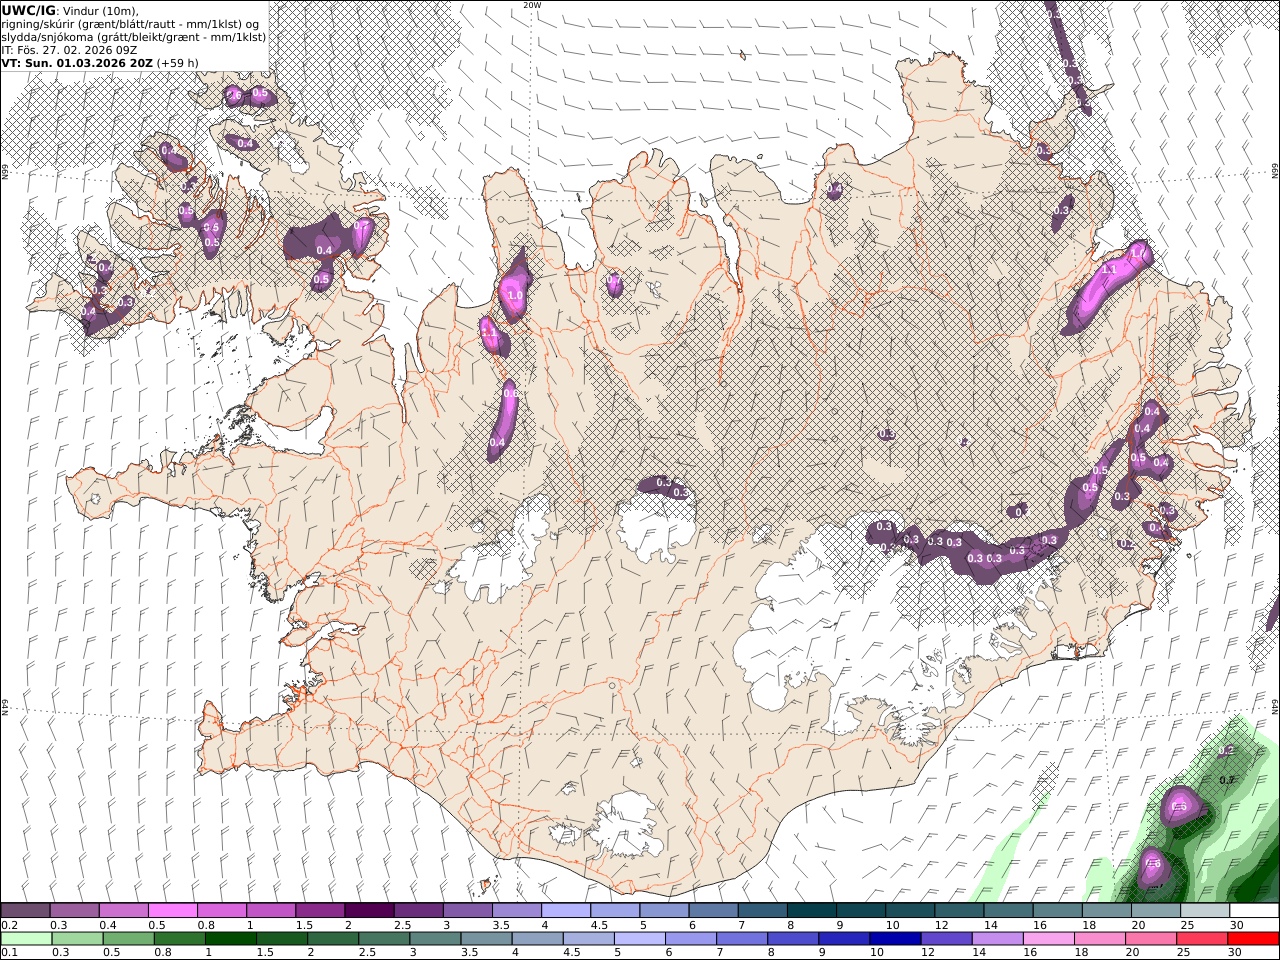Image resolution: width=1280 pixels, height=960 pixels.
Task: Click the '(+59 h)' forecast offset
Action: pos(177,63)
